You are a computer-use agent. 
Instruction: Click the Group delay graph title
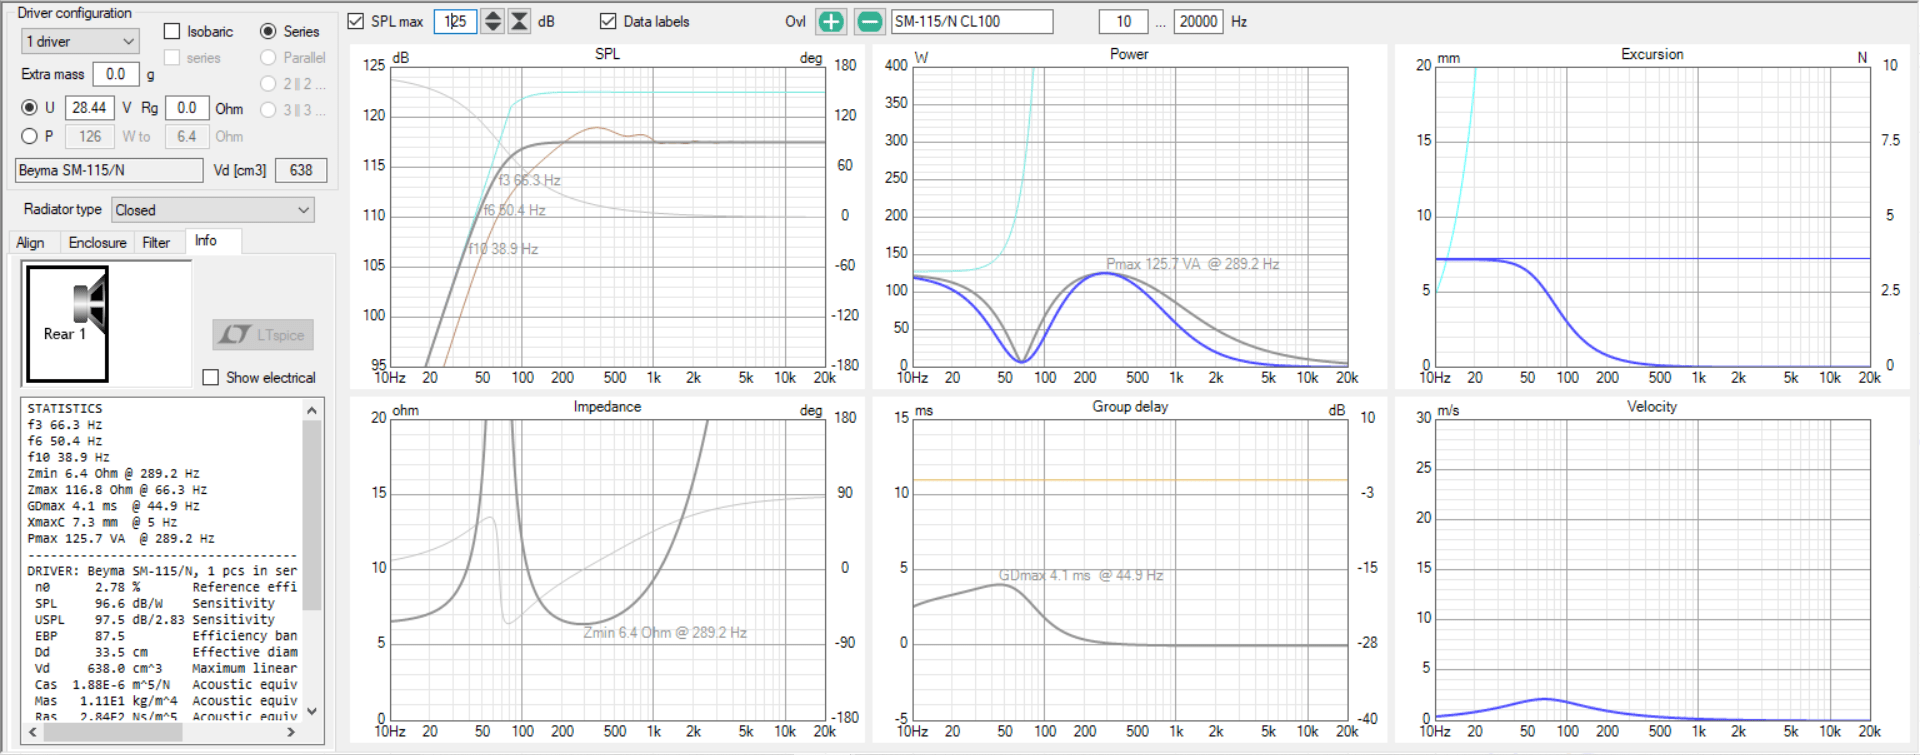[x=1130, y=406]
